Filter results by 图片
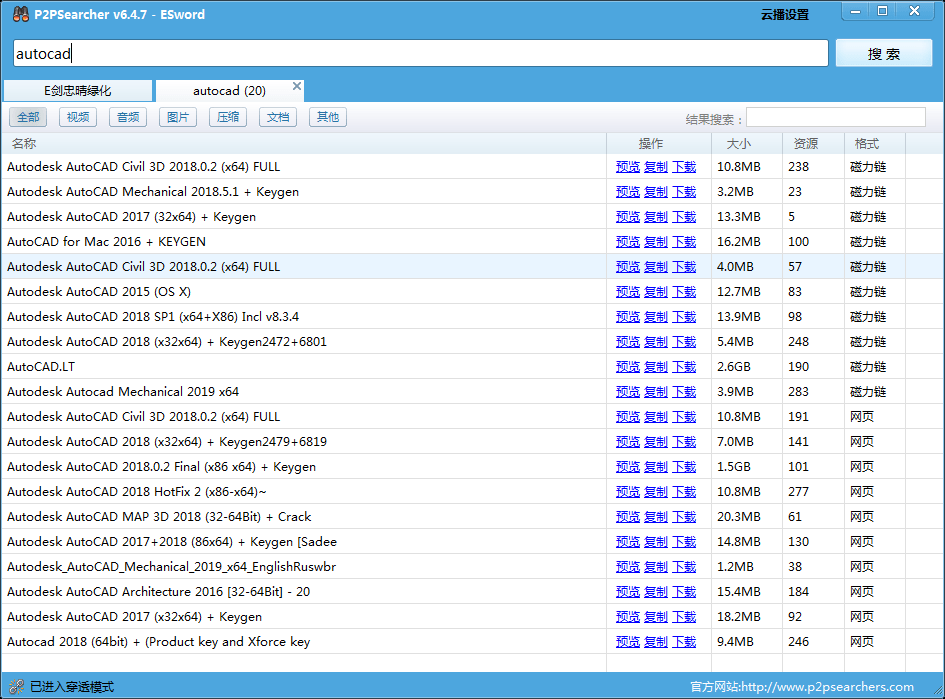The width and height of the screenshot is (945, 699). coord(178,117)
